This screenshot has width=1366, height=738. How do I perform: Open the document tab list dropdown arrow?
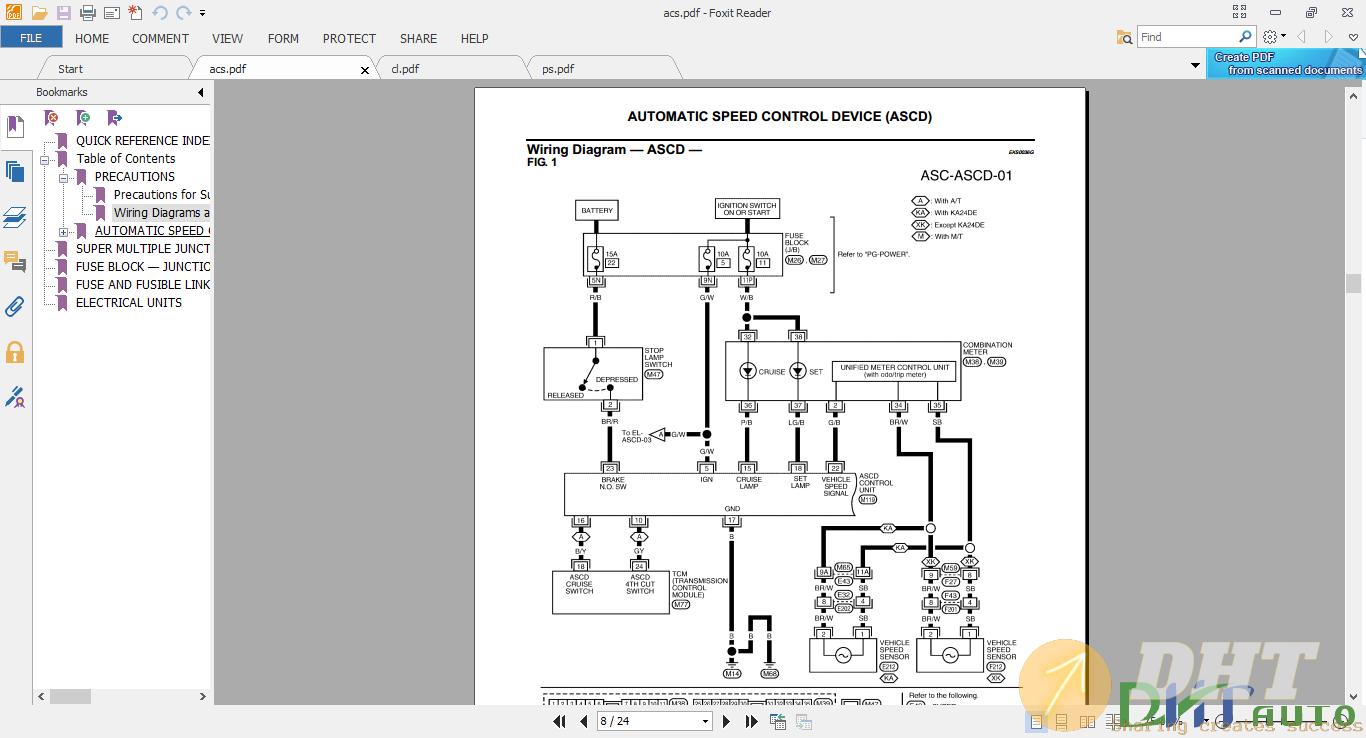1195,66
